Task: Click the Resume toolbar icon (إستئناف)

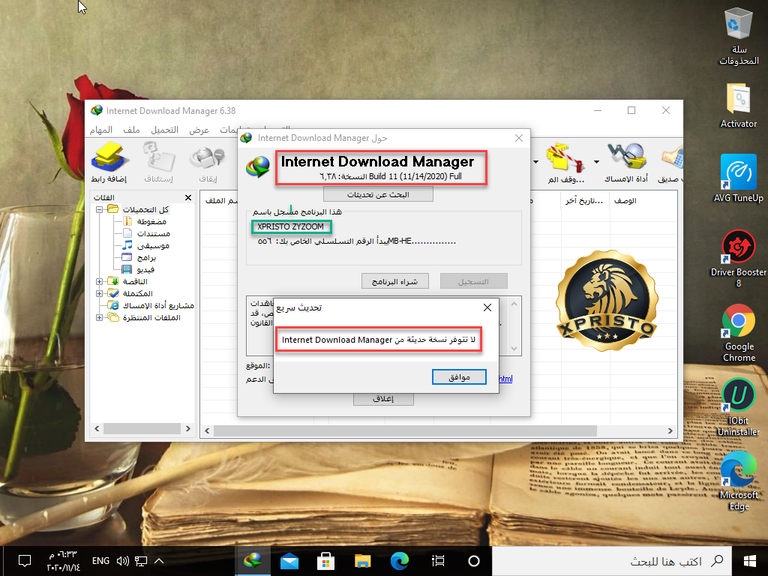Action: pos(159,163)
